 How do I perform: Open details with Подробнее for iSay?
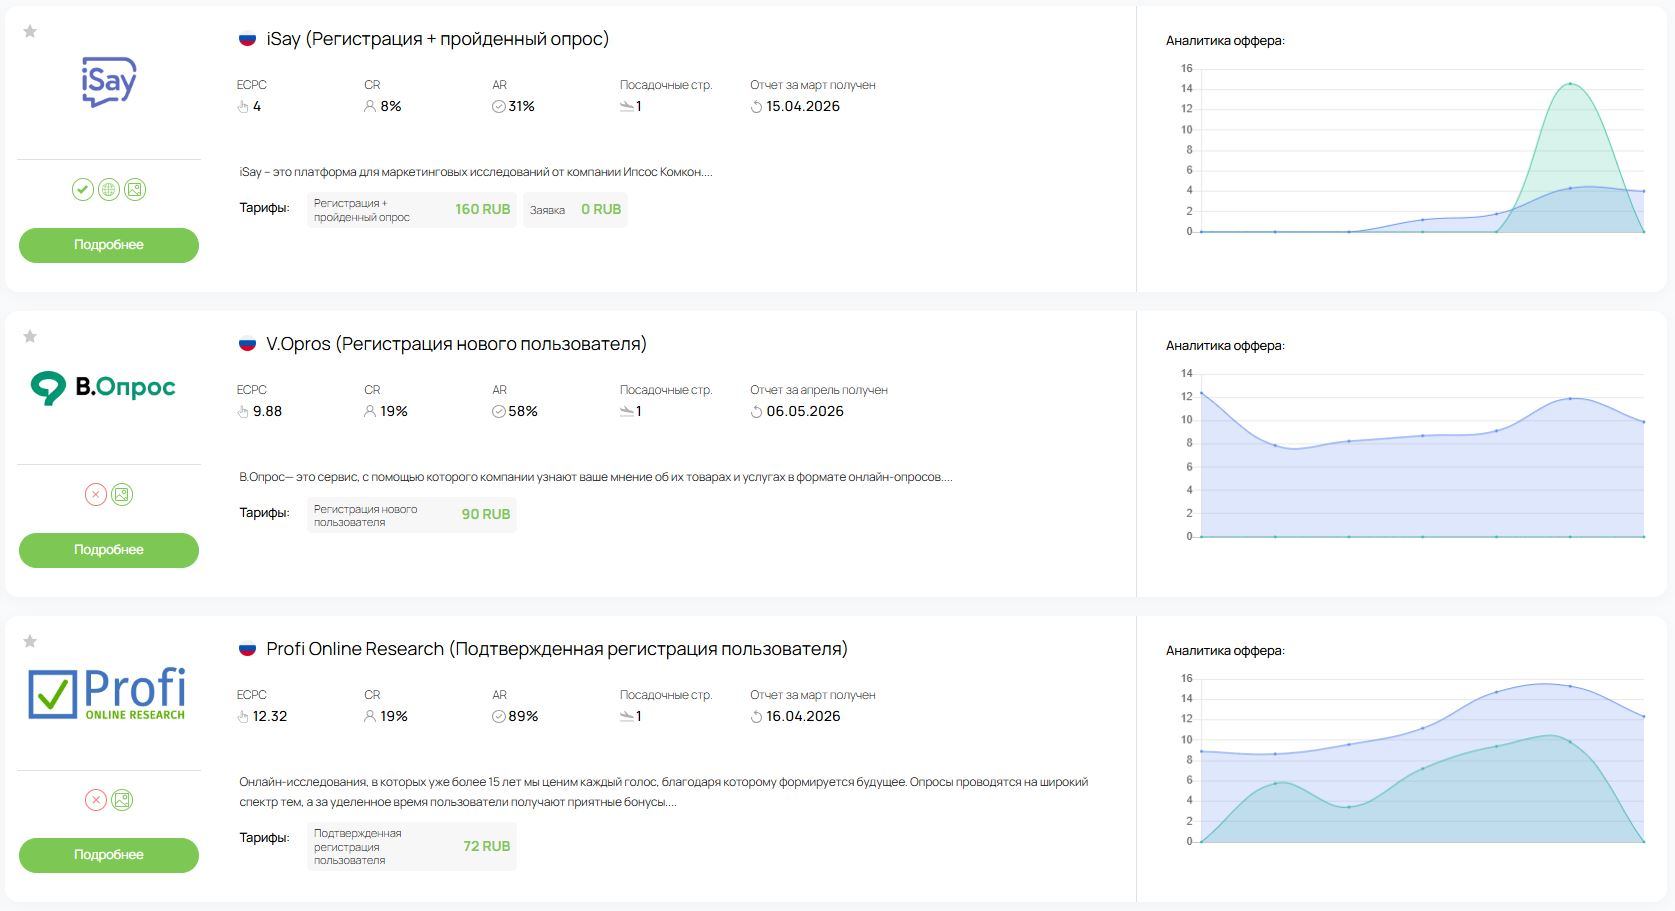[109, 245]
